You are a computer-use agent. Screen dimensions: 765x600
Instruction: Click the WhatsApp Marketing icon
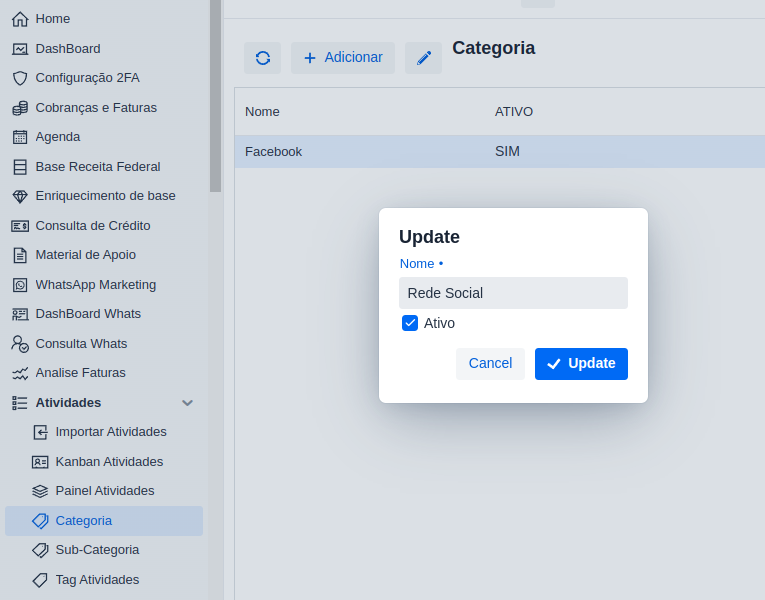20,285
